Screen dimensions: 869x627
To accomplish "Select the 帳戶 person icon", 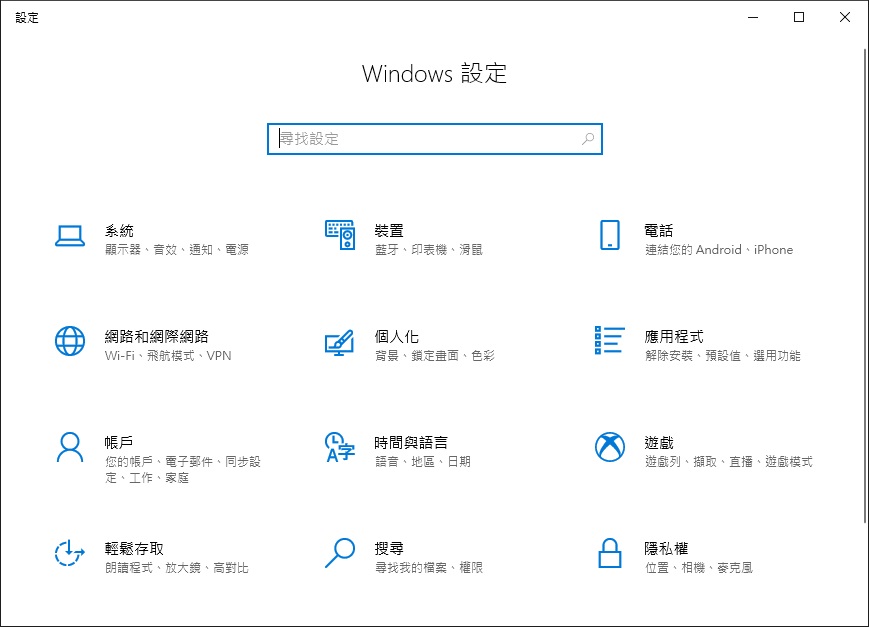I will 70,447.
